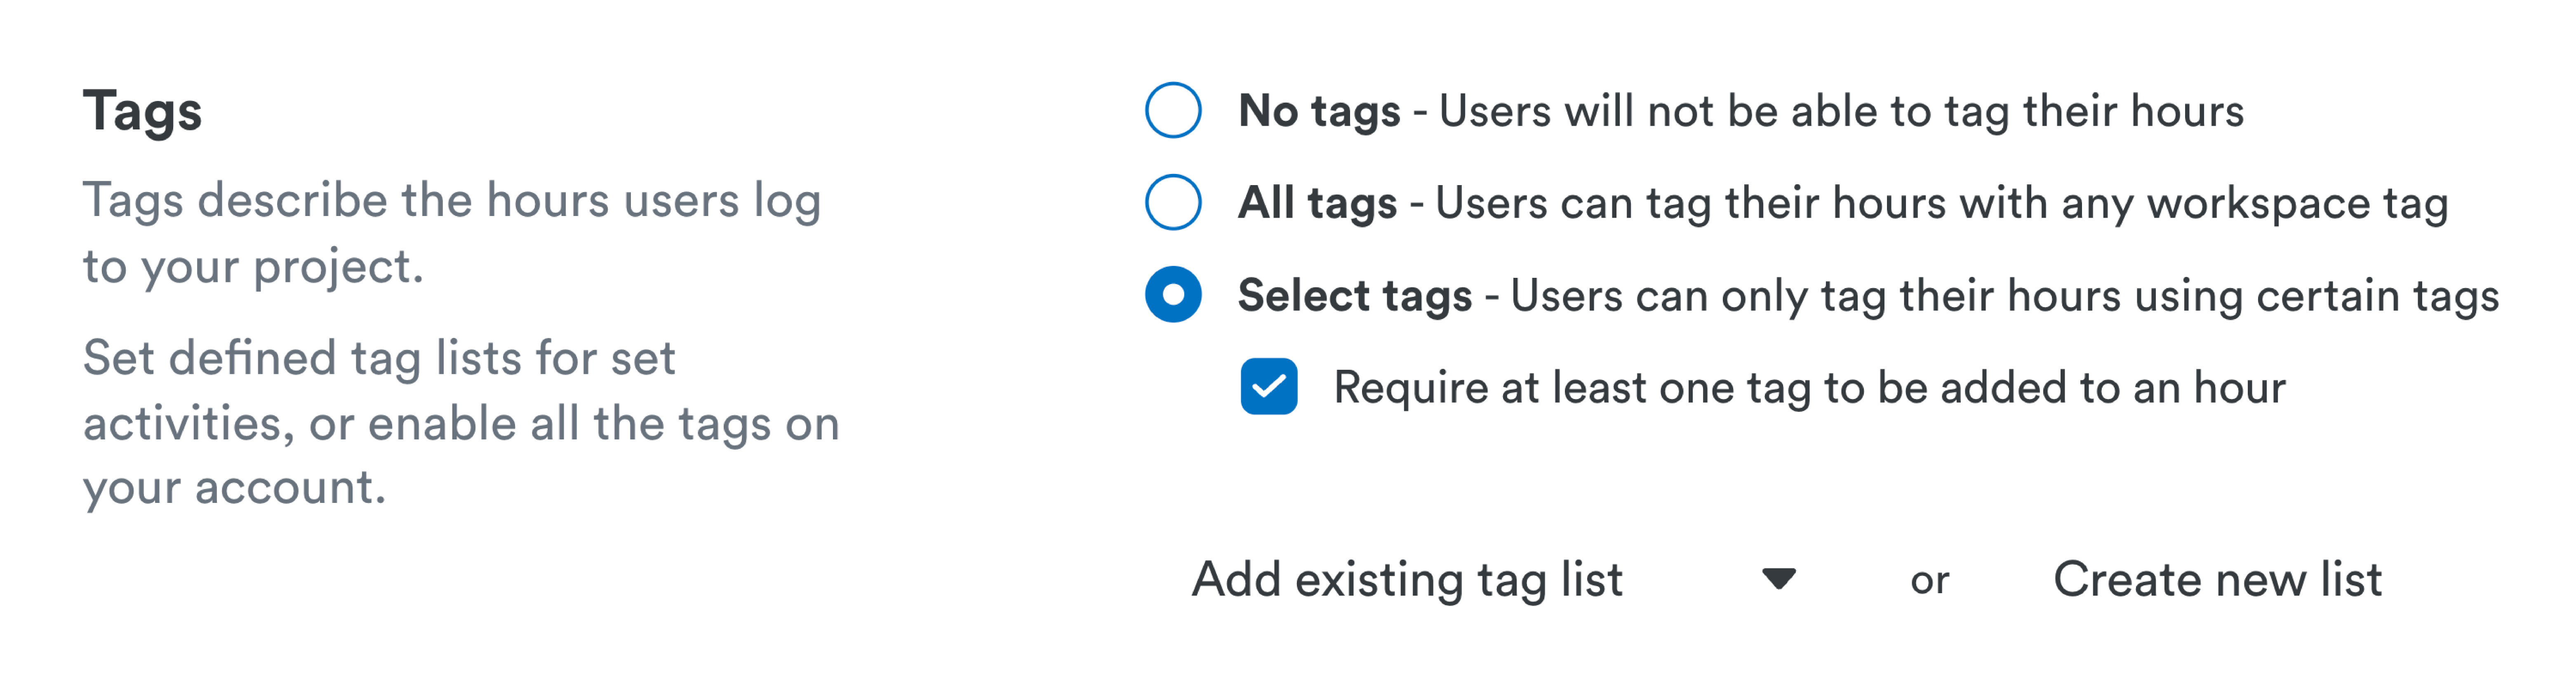Select the "No tags" radio button
The height and width of the screenshot is (695, 2576).
(x=1173, y=110)
